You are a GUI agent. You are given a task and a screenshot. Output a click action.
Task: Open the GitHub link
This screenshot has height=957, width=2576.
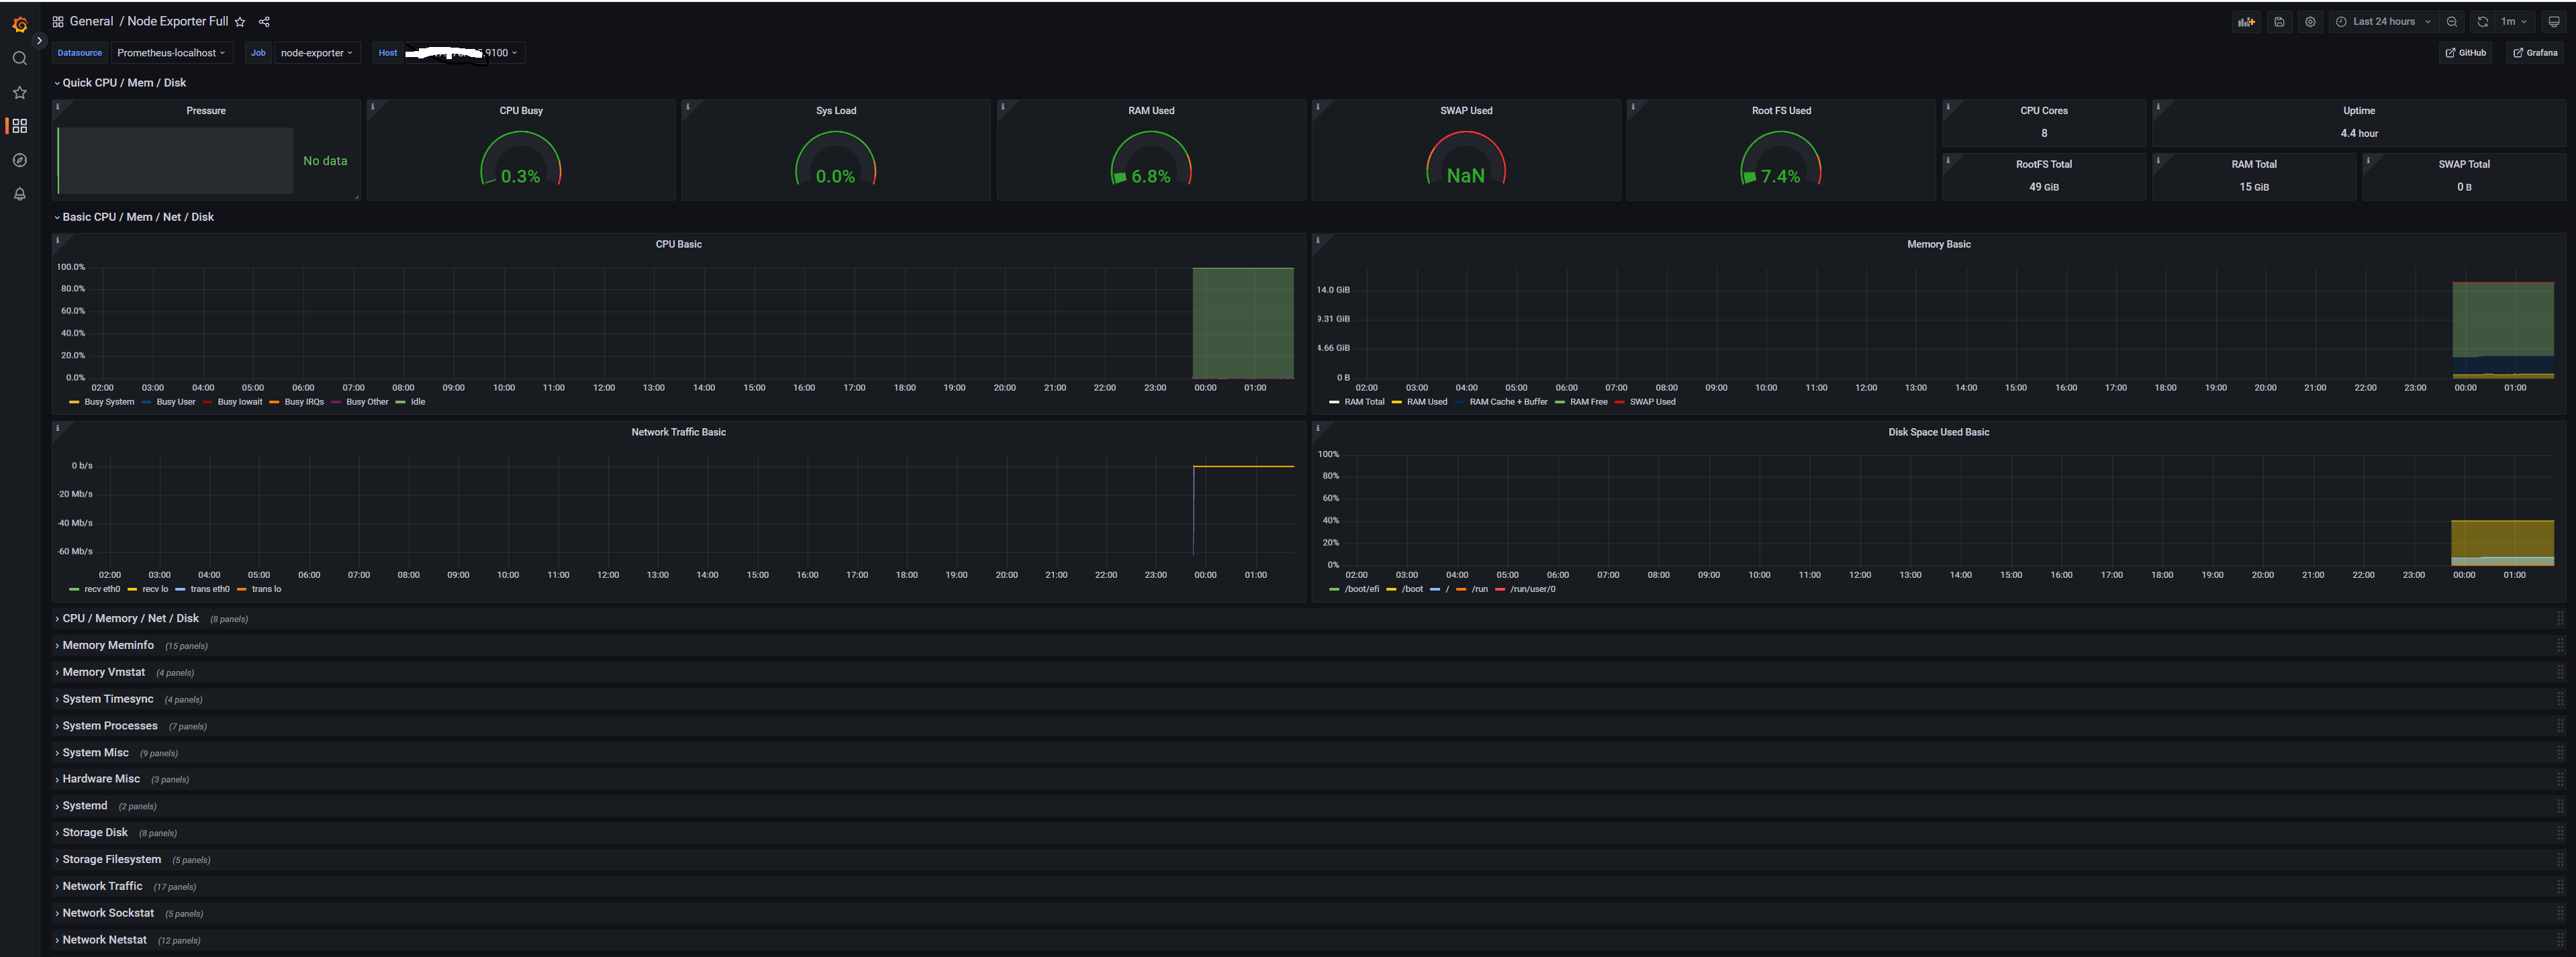(x=2465, y=53)
